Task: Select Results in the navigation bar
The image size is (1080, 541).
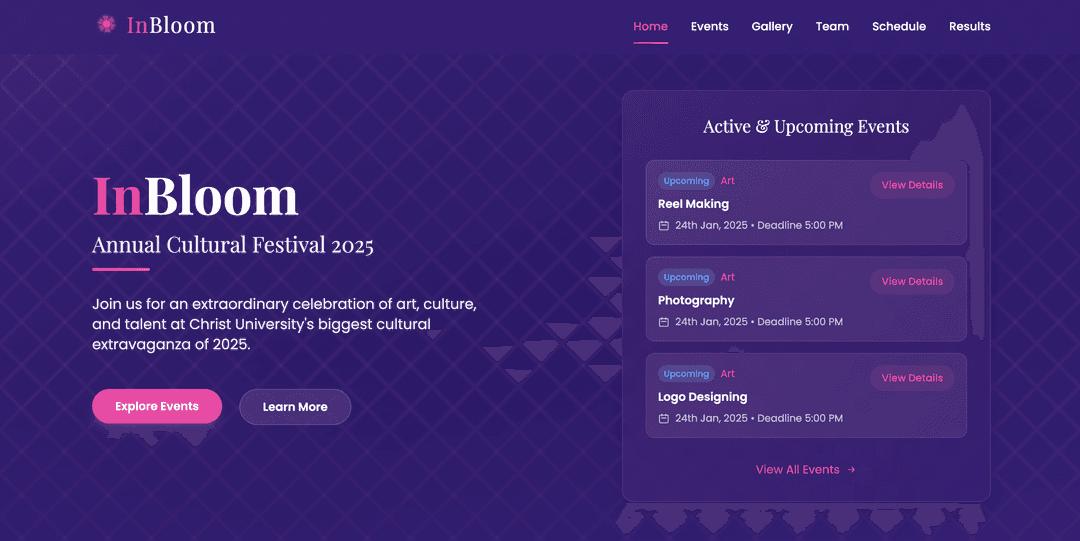Action: [x=969, y=27]
